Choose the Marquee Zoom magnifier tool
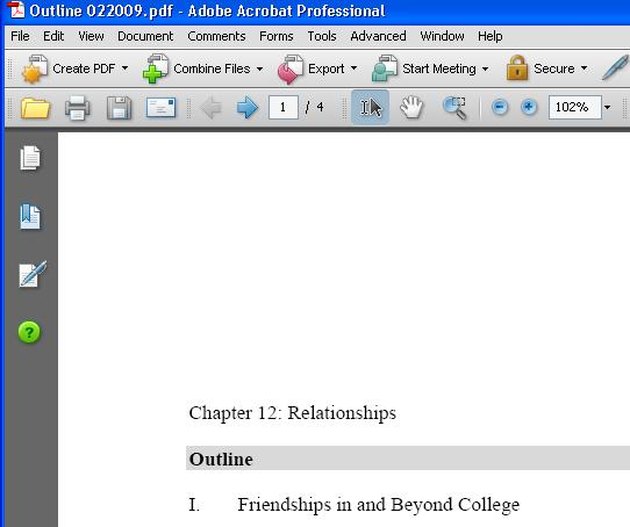Viewport: 630px width, 527px height. 454,108
